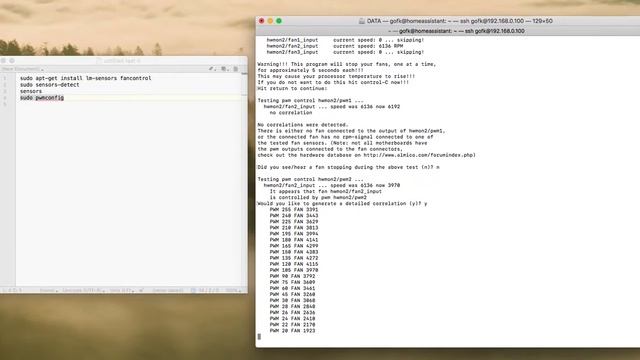Click the 'Would you like to generate a detailed correlation' line
640x360 pixels.
click(x=342, y=203)
